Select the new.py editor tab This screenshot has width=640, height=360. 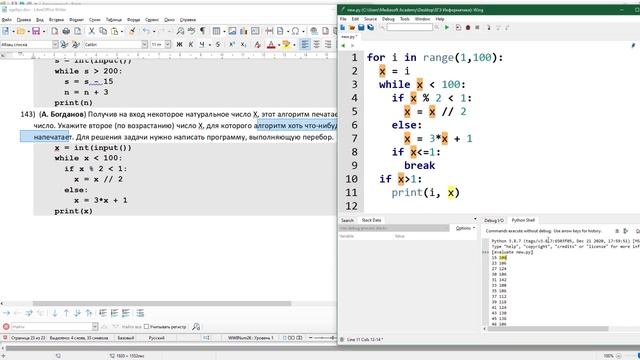(349, 37)
